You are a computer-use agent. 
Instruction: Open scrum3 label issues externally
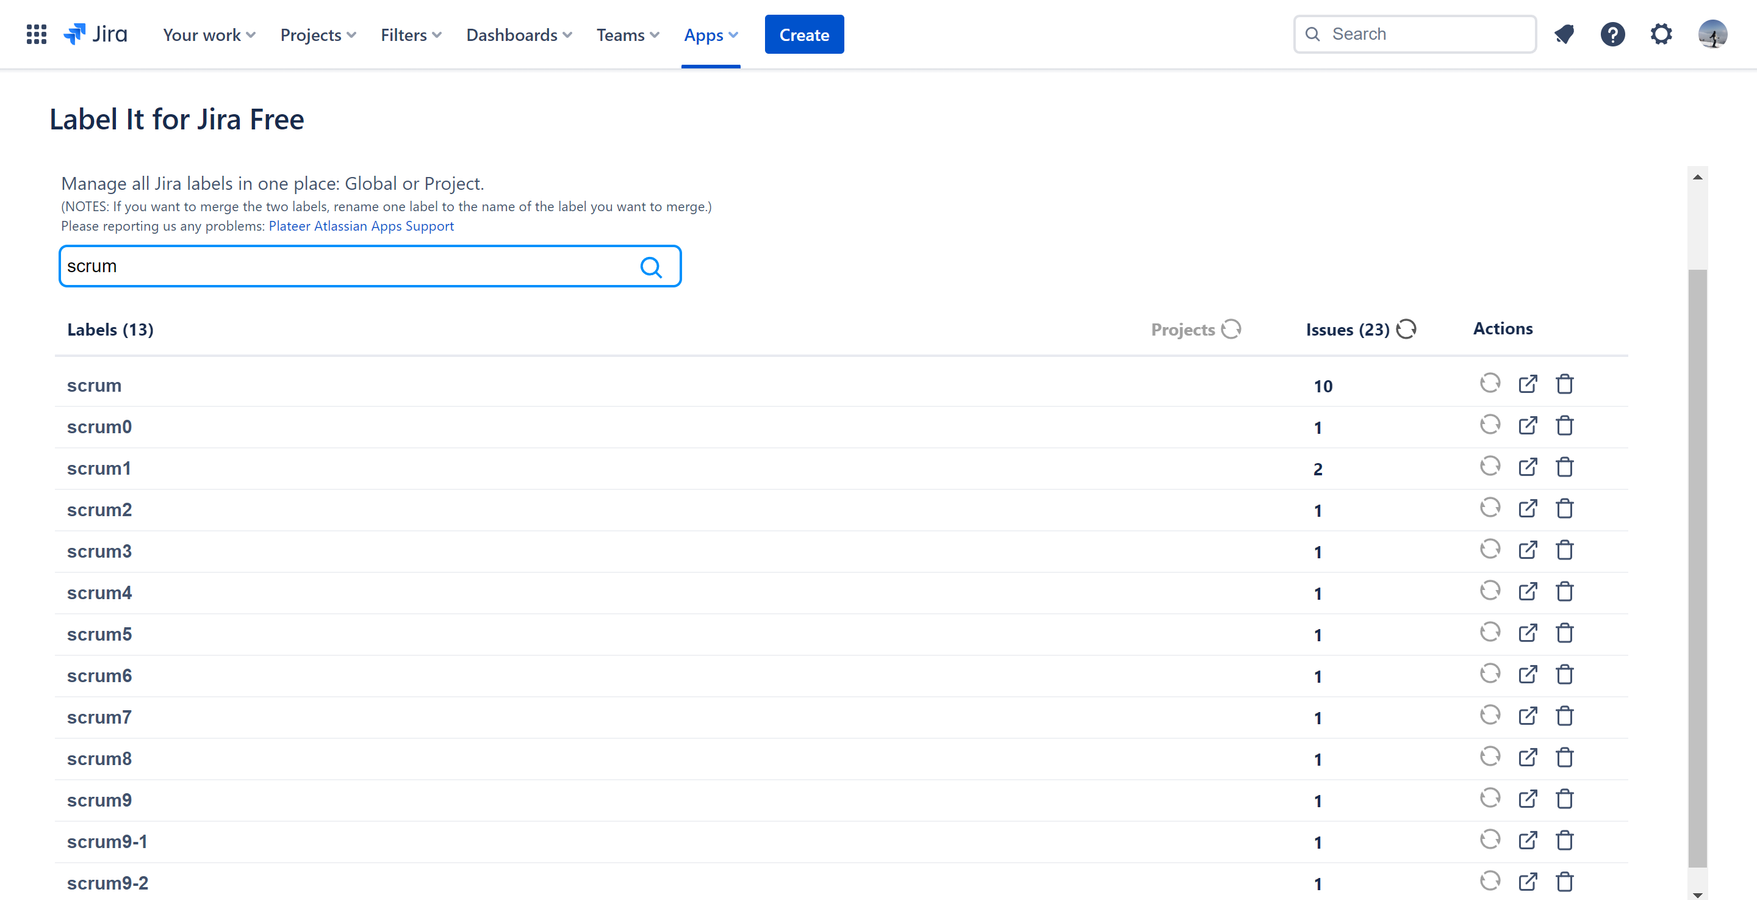pyautogui.click(x=1528, y=550)
